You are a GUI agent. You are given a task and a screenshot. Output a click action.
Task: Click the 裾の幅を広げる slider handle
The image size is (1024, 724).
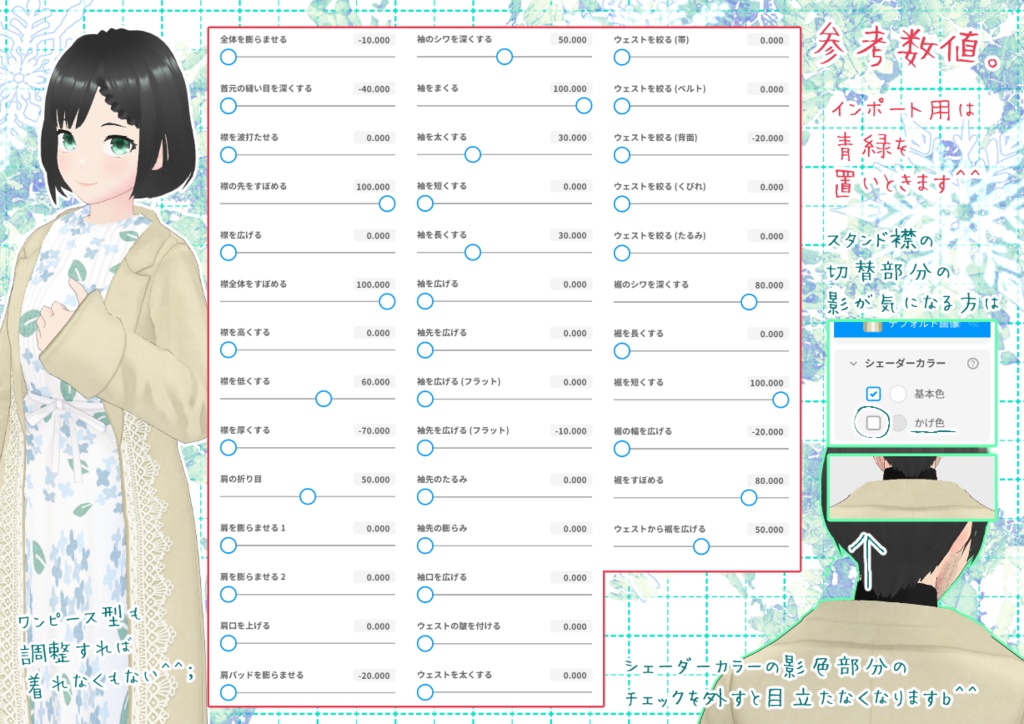coord(622,449)
